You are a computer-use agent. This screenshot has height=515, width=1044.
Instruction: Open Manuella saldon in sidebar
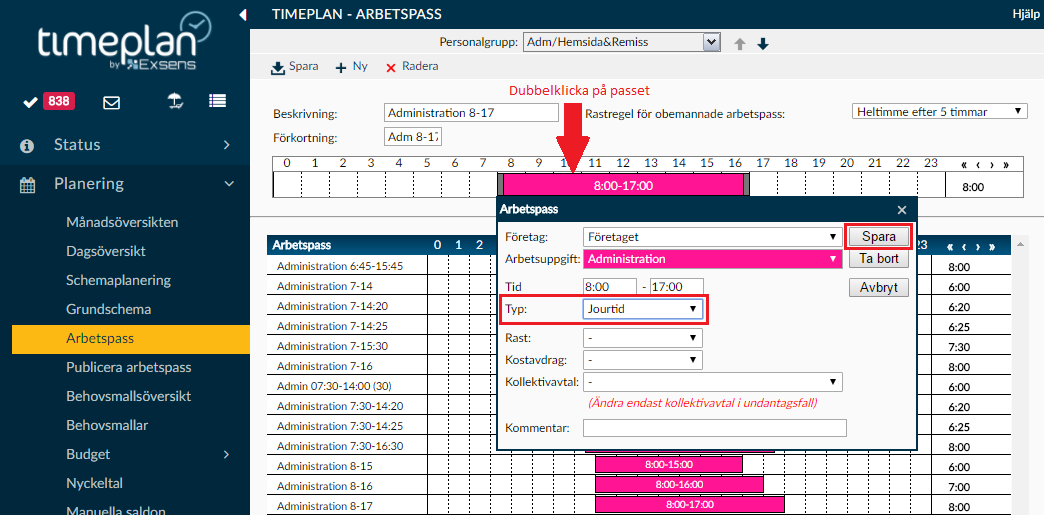[x=116, y=510]
